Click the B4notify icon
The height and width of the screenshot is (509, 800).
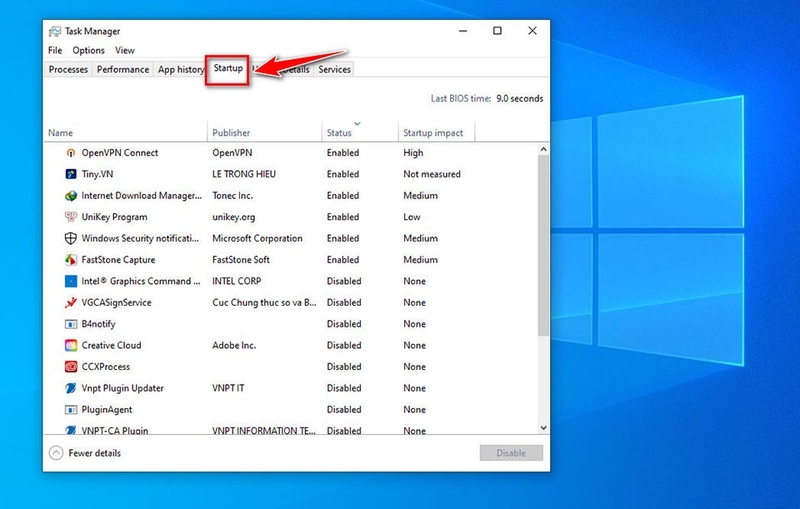tap(71, 324)
